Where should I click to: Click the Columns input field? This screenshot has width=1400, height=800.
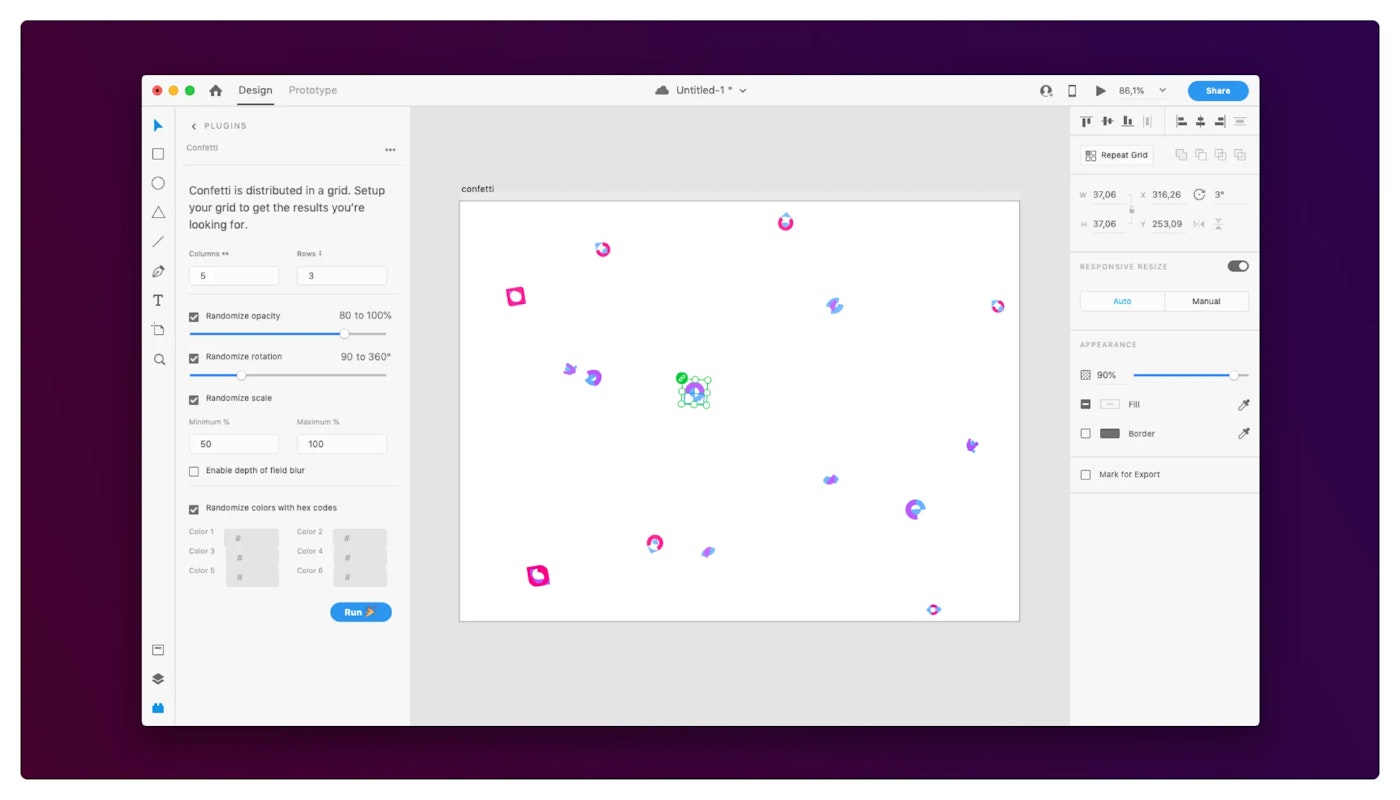[x=234, y=276]
